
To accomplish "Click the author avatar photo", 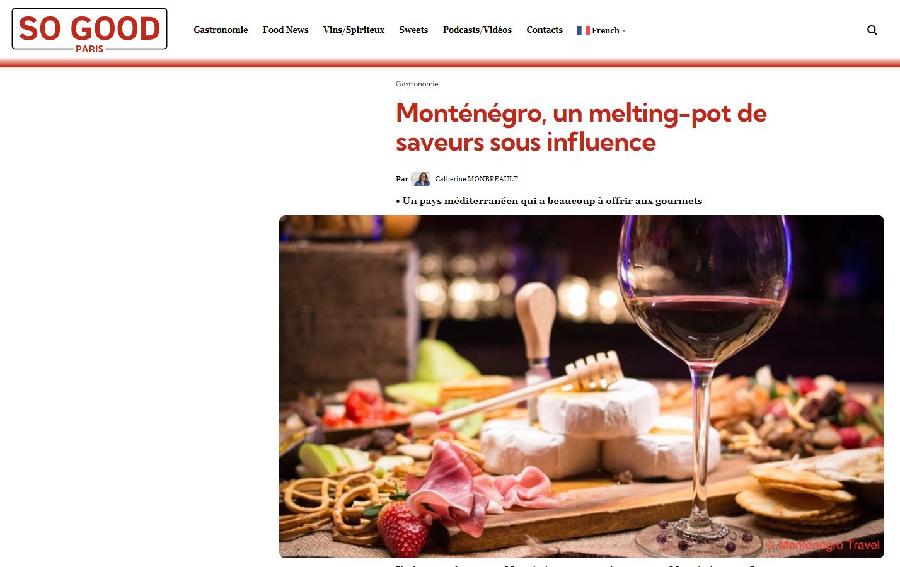I will pos(421,178).
